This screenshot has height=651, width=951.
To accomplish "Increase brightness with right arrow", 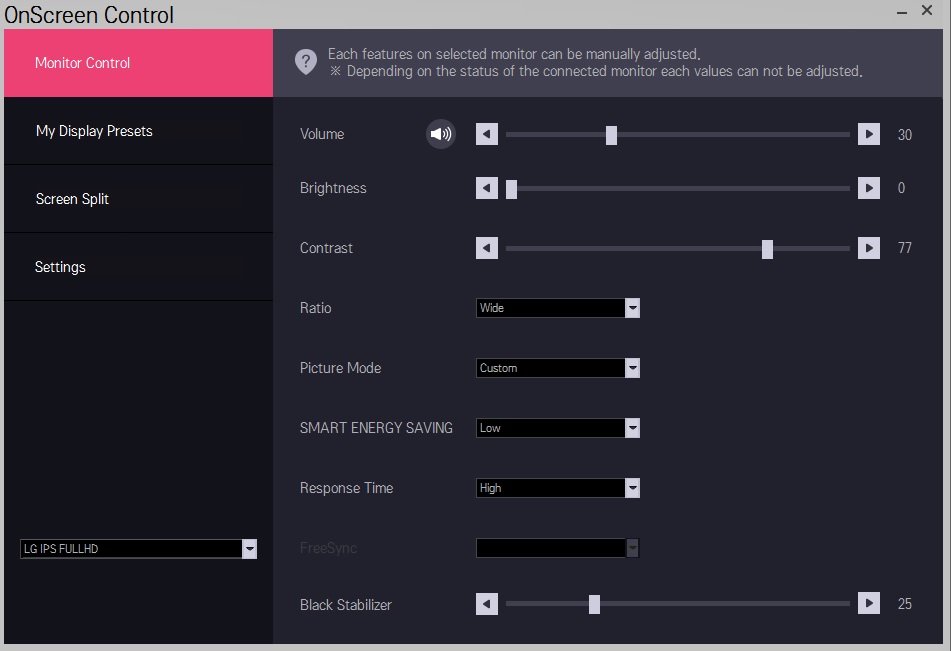I will pos(869,188).
